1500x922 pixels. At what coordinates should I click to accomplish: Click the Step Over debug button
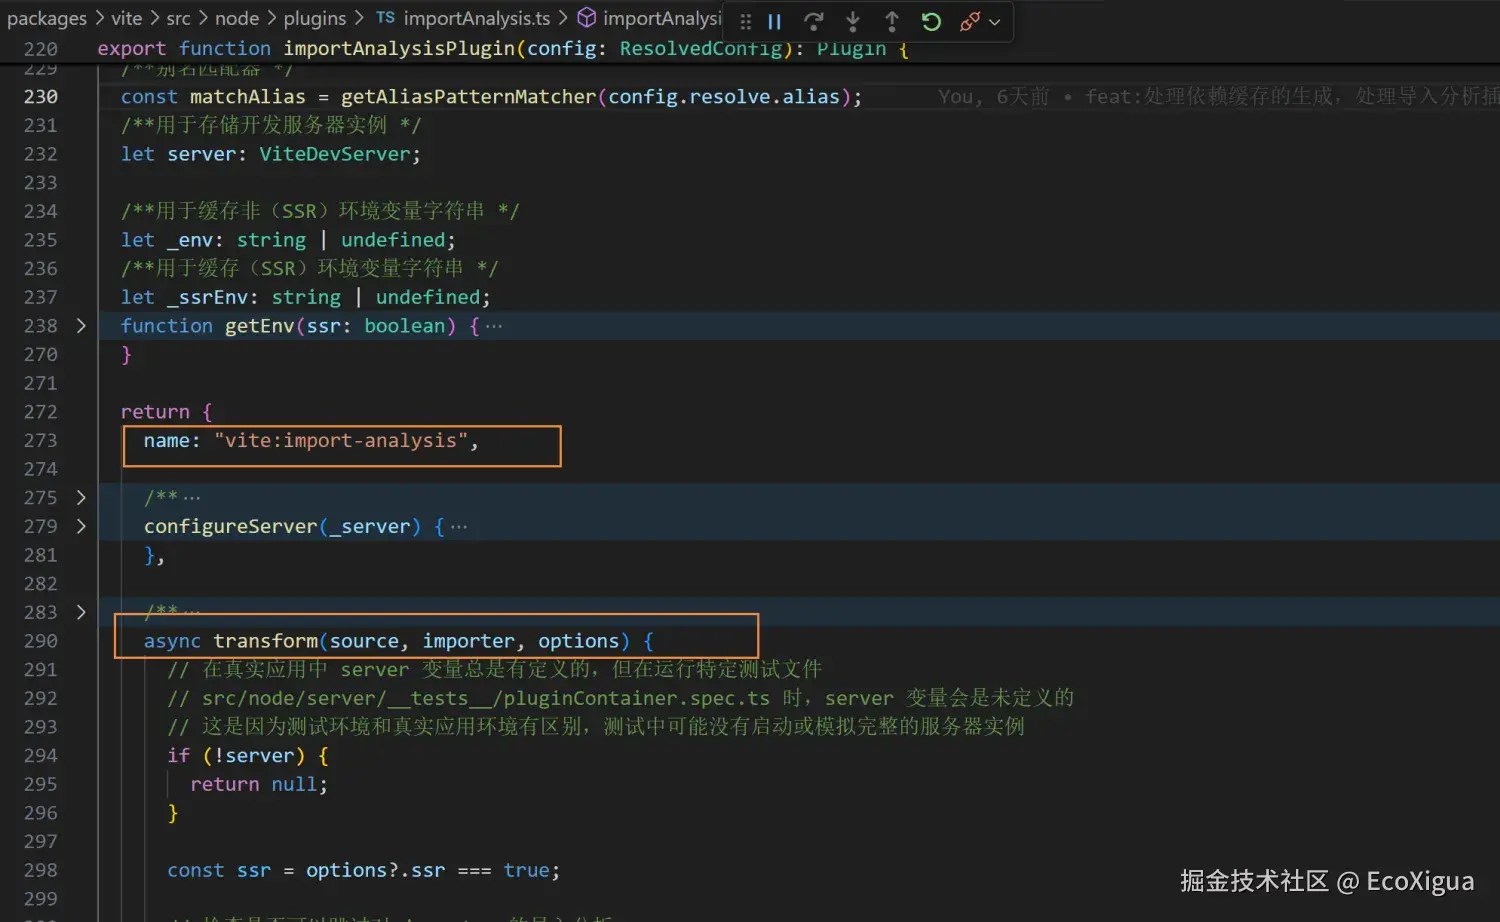pos(814,21)
